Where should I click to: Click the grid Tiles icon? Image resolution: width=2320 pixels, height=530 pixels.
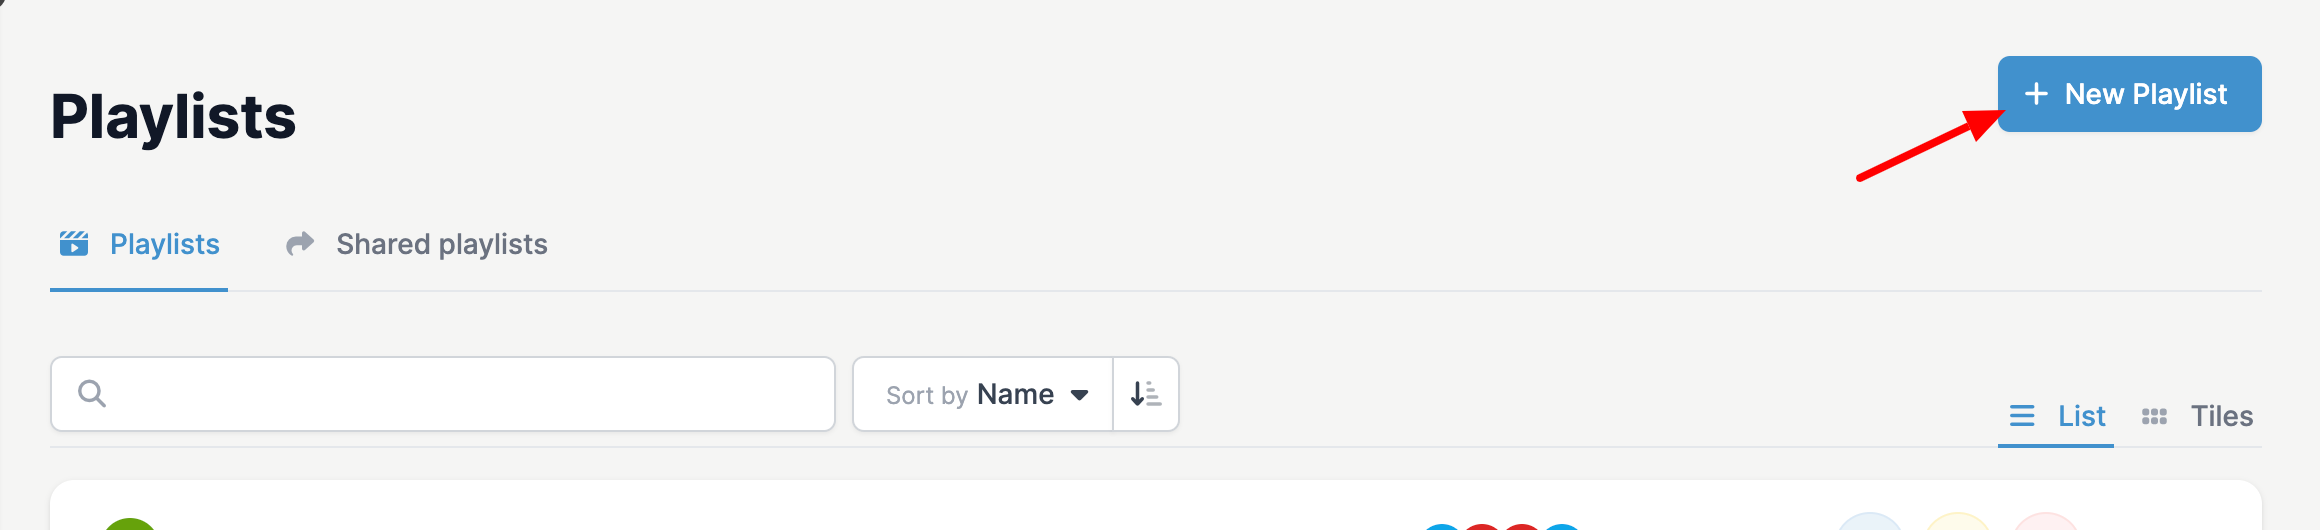click(2154, 416)
